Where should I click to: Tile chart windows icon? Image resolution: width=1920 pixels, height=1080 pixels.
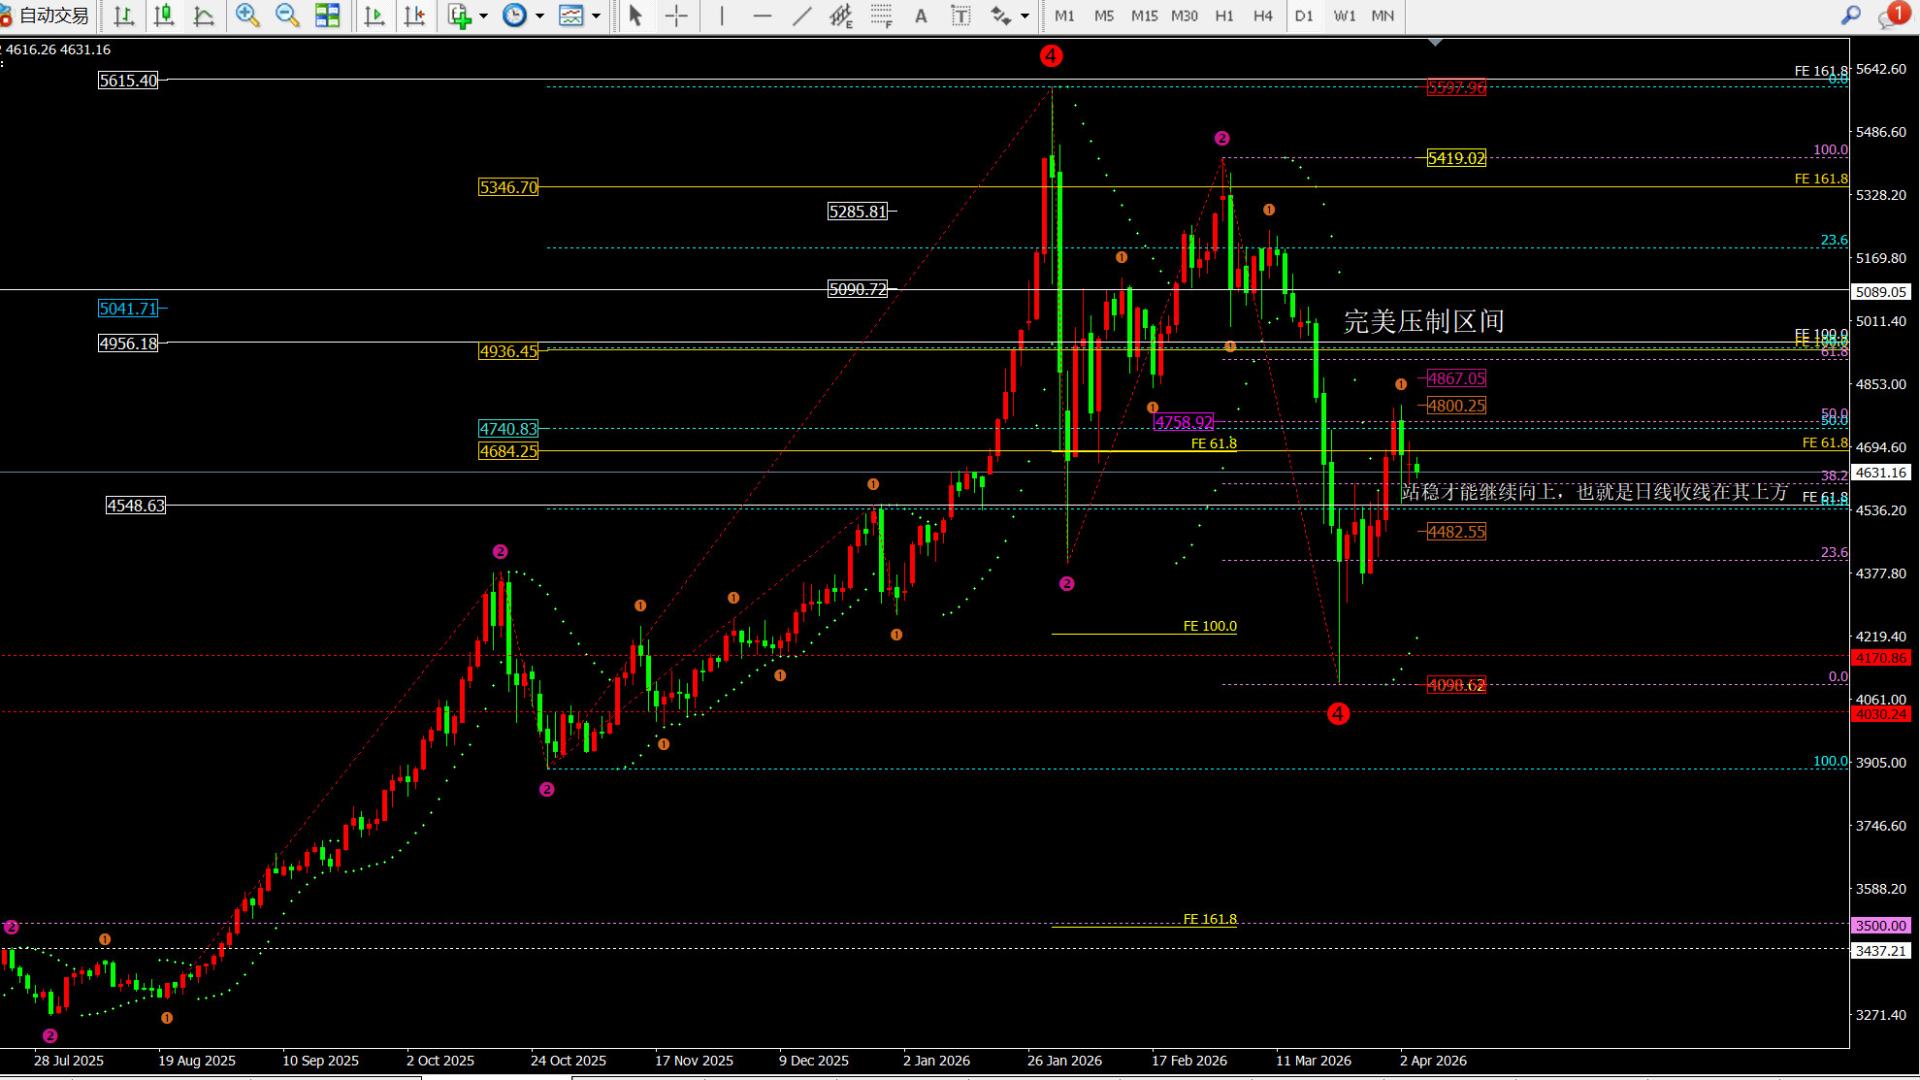[327, 16]
